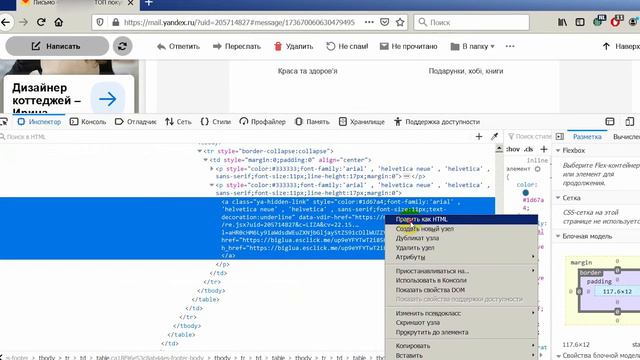This screenshot has width=640, height=360.
Task: Click Удалить to delete message
Action: click(x=293, y=46)
